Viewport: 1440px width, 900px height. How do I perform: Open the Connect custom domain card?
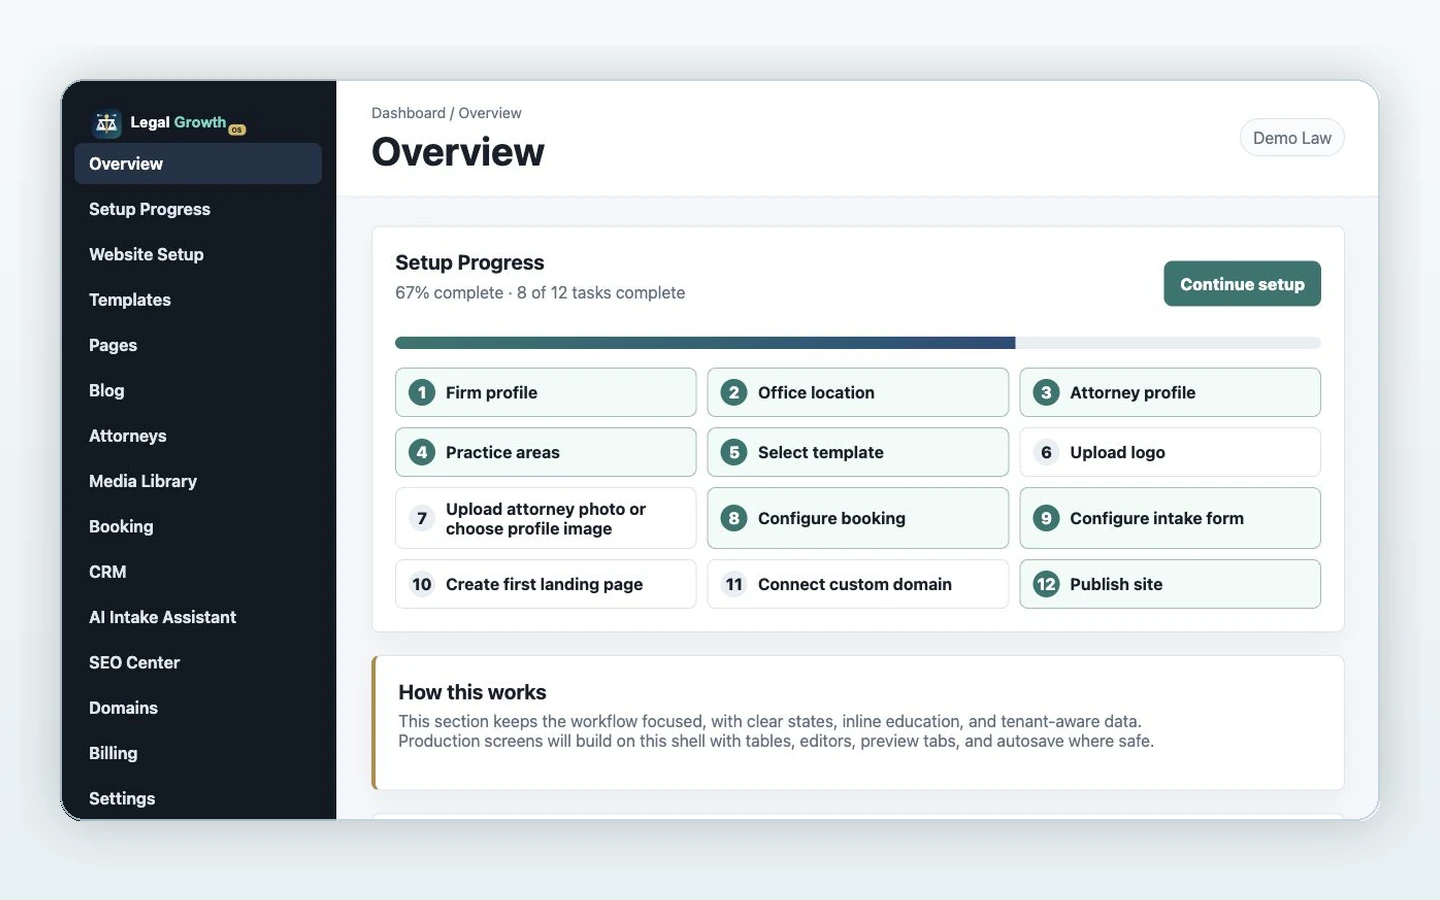click(858, 585)
